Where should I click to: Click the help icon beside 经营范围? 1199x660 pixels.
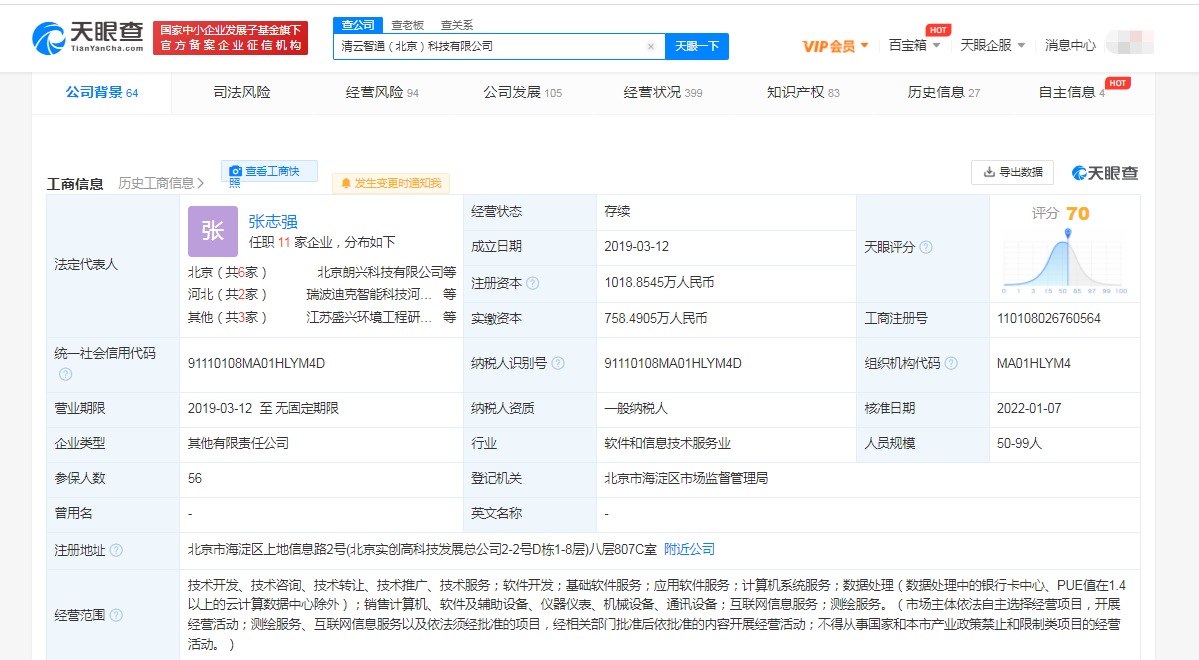coord(116,616)
